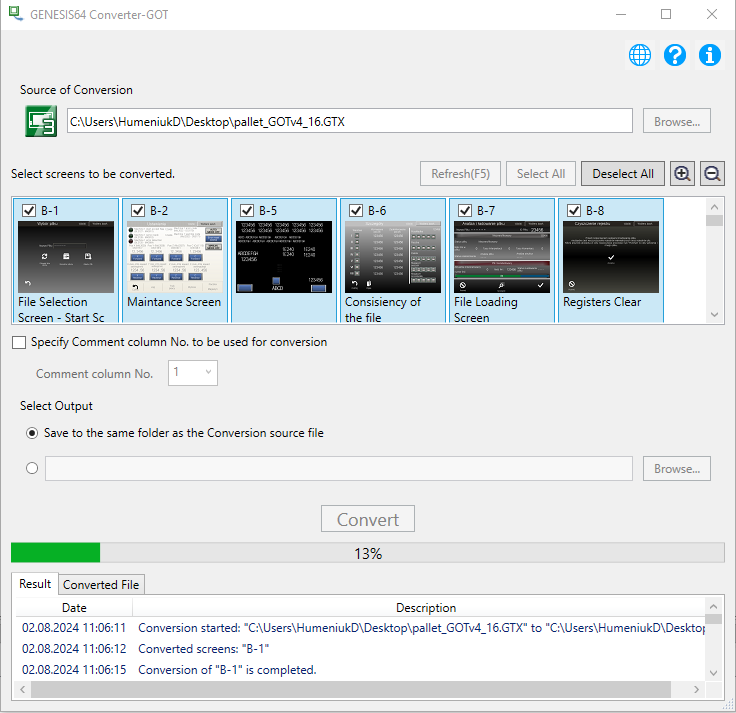Click the output folder path input field
Screen dimensions: 736x713
338,468
